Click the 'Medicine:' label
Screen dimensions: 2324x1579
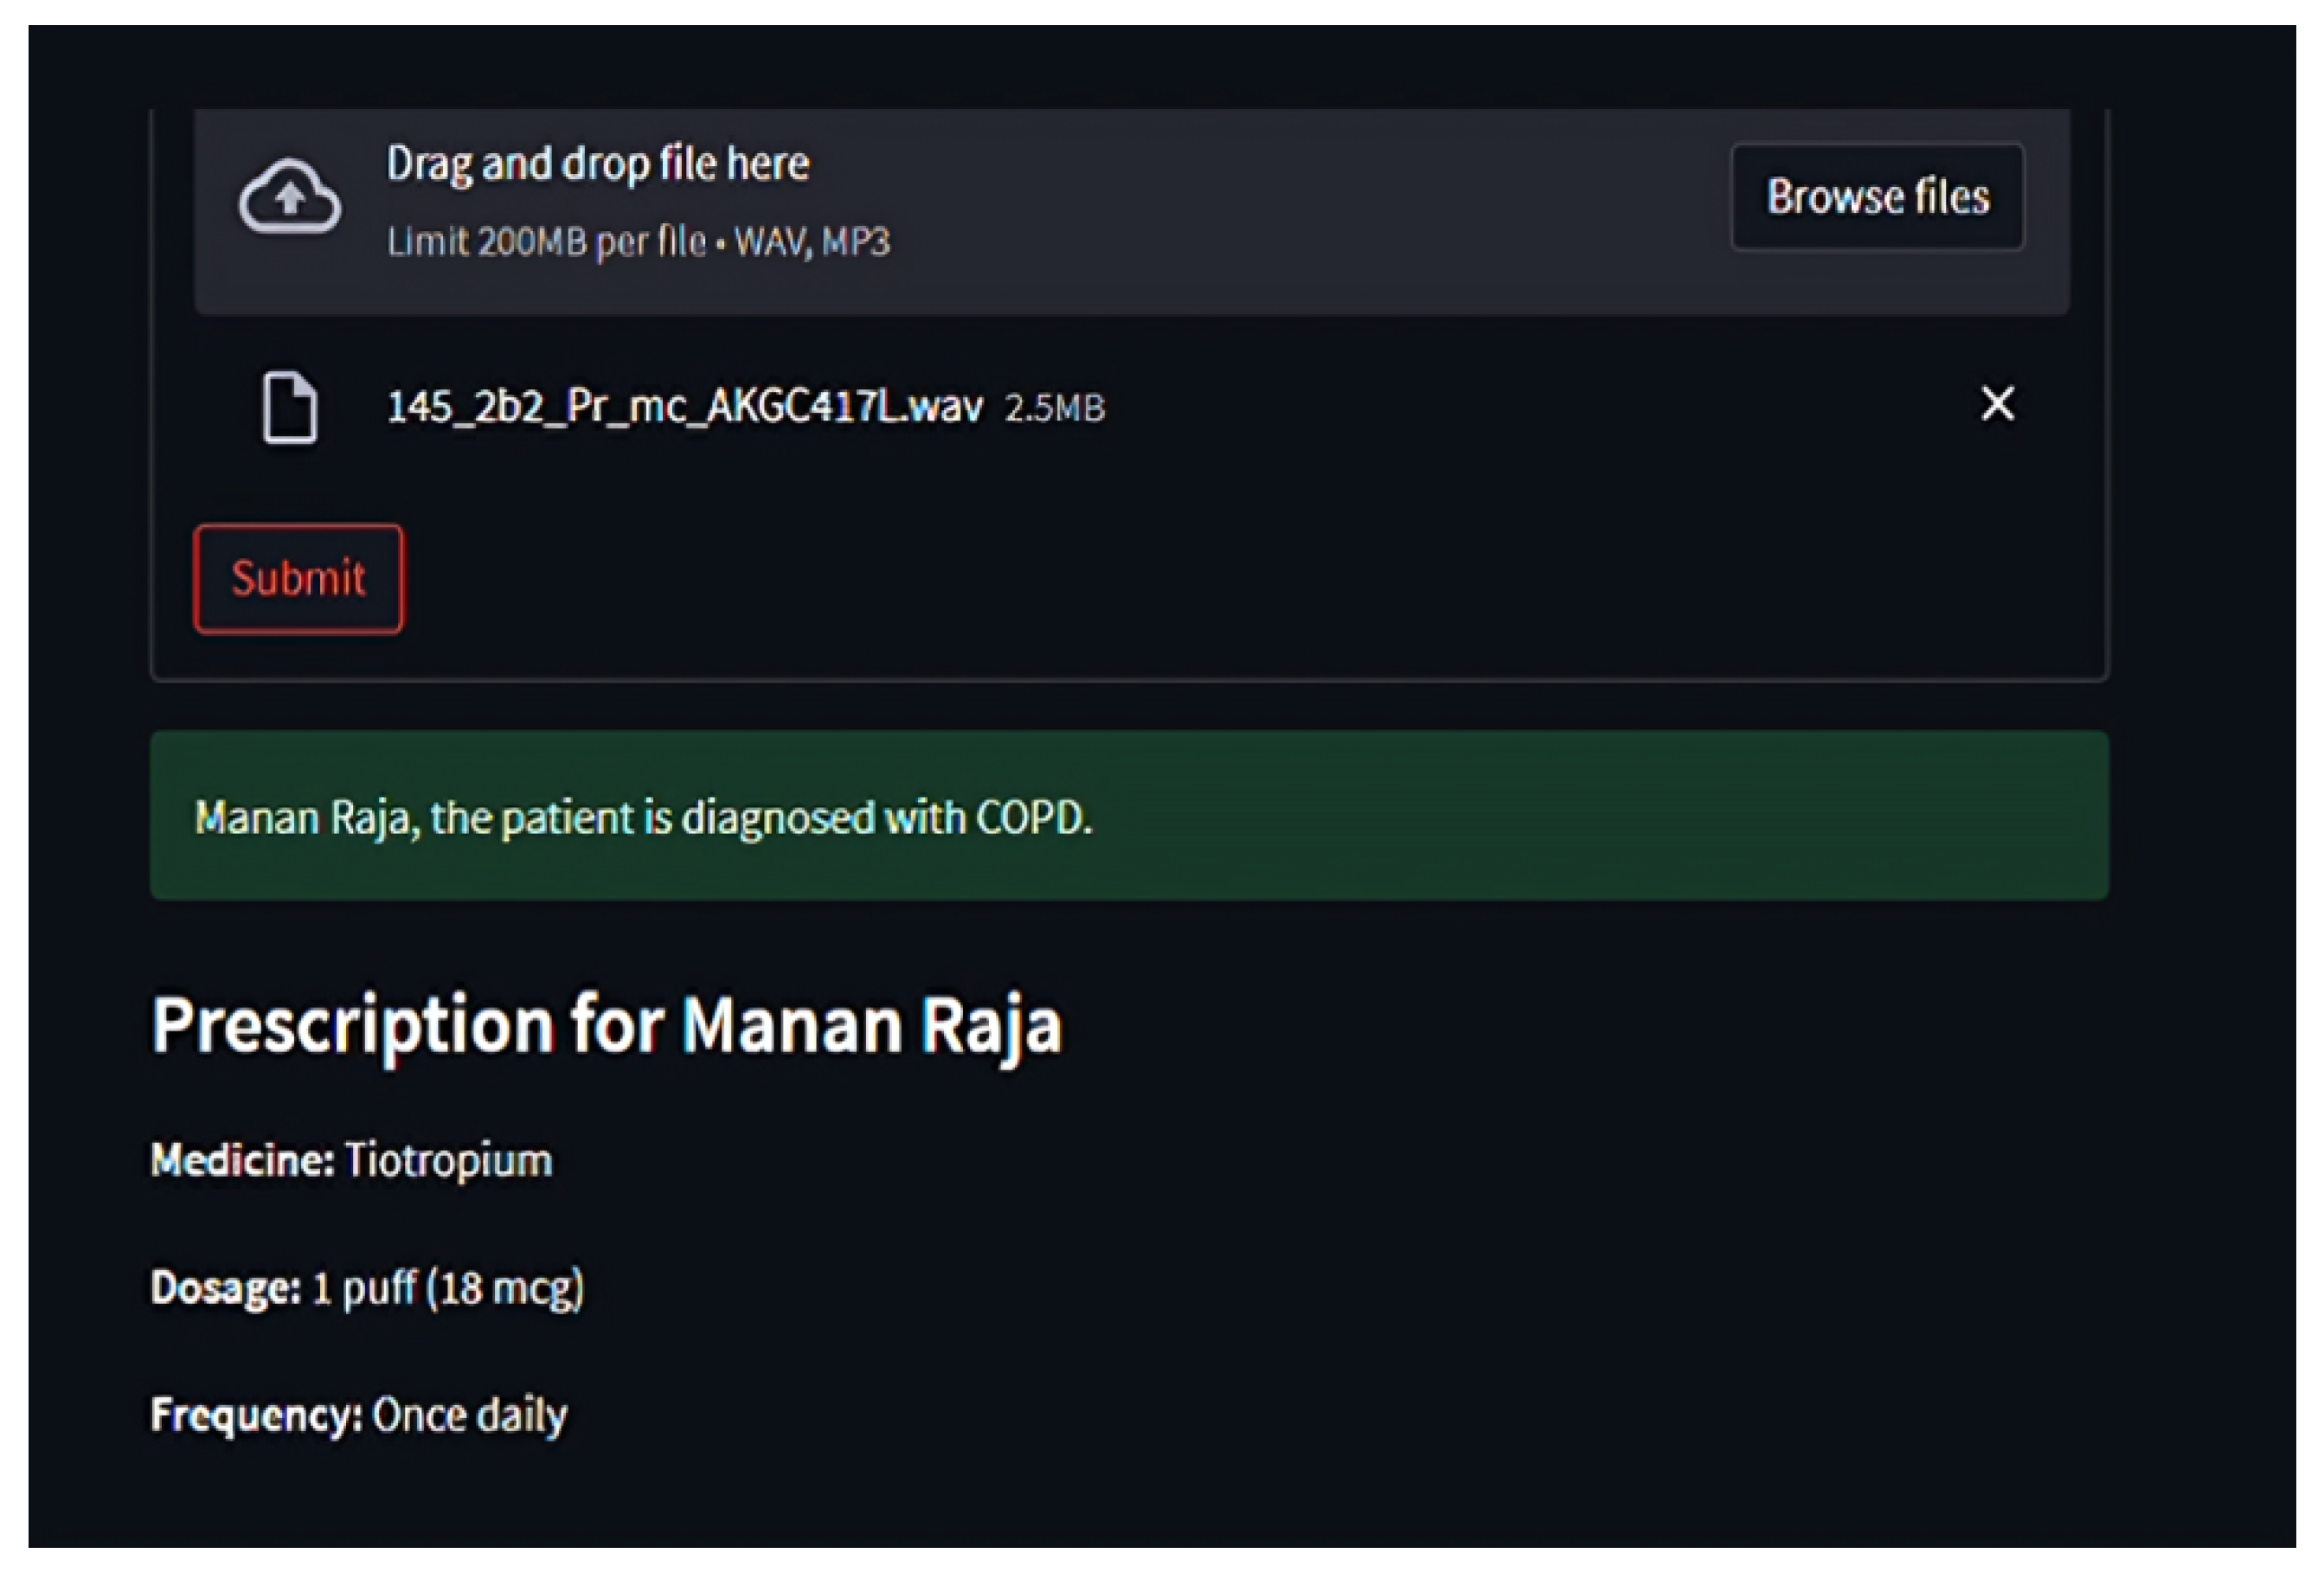coord(242,1160)
